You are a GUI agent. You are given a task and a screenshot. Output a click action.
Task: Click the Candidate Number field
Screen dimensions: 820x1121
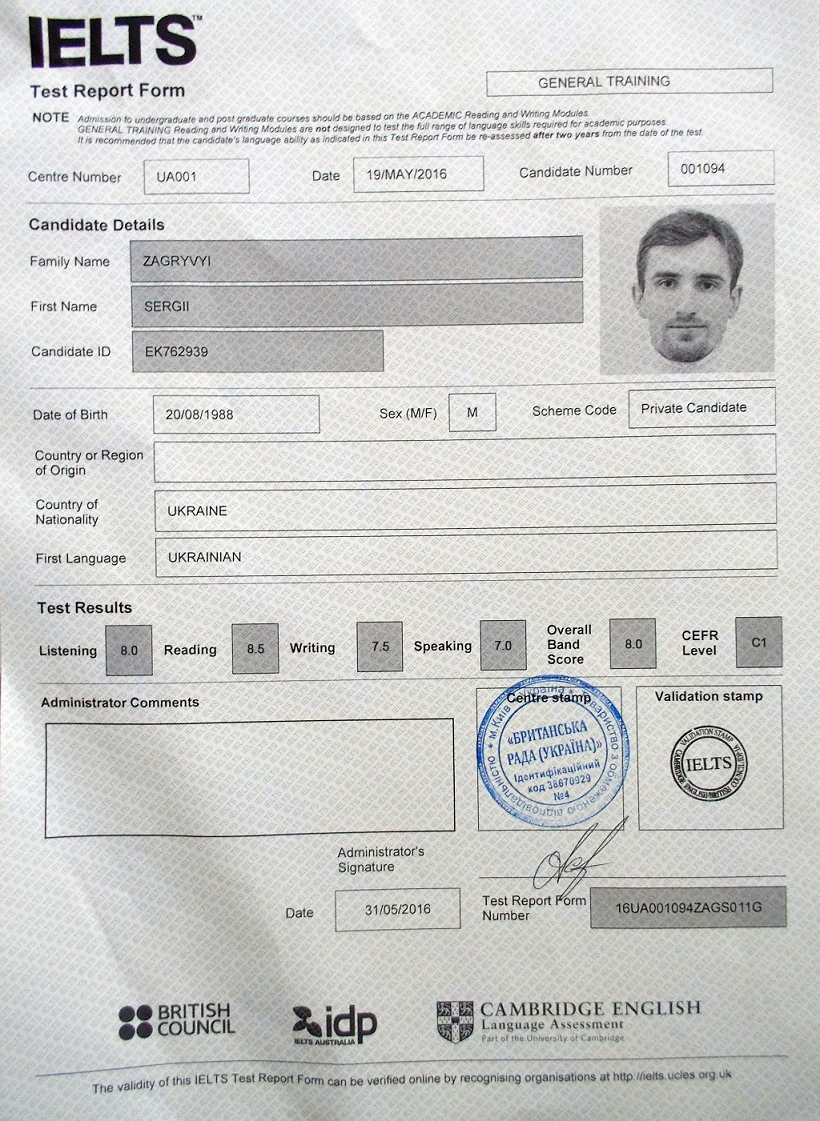[x=720, y=168]
